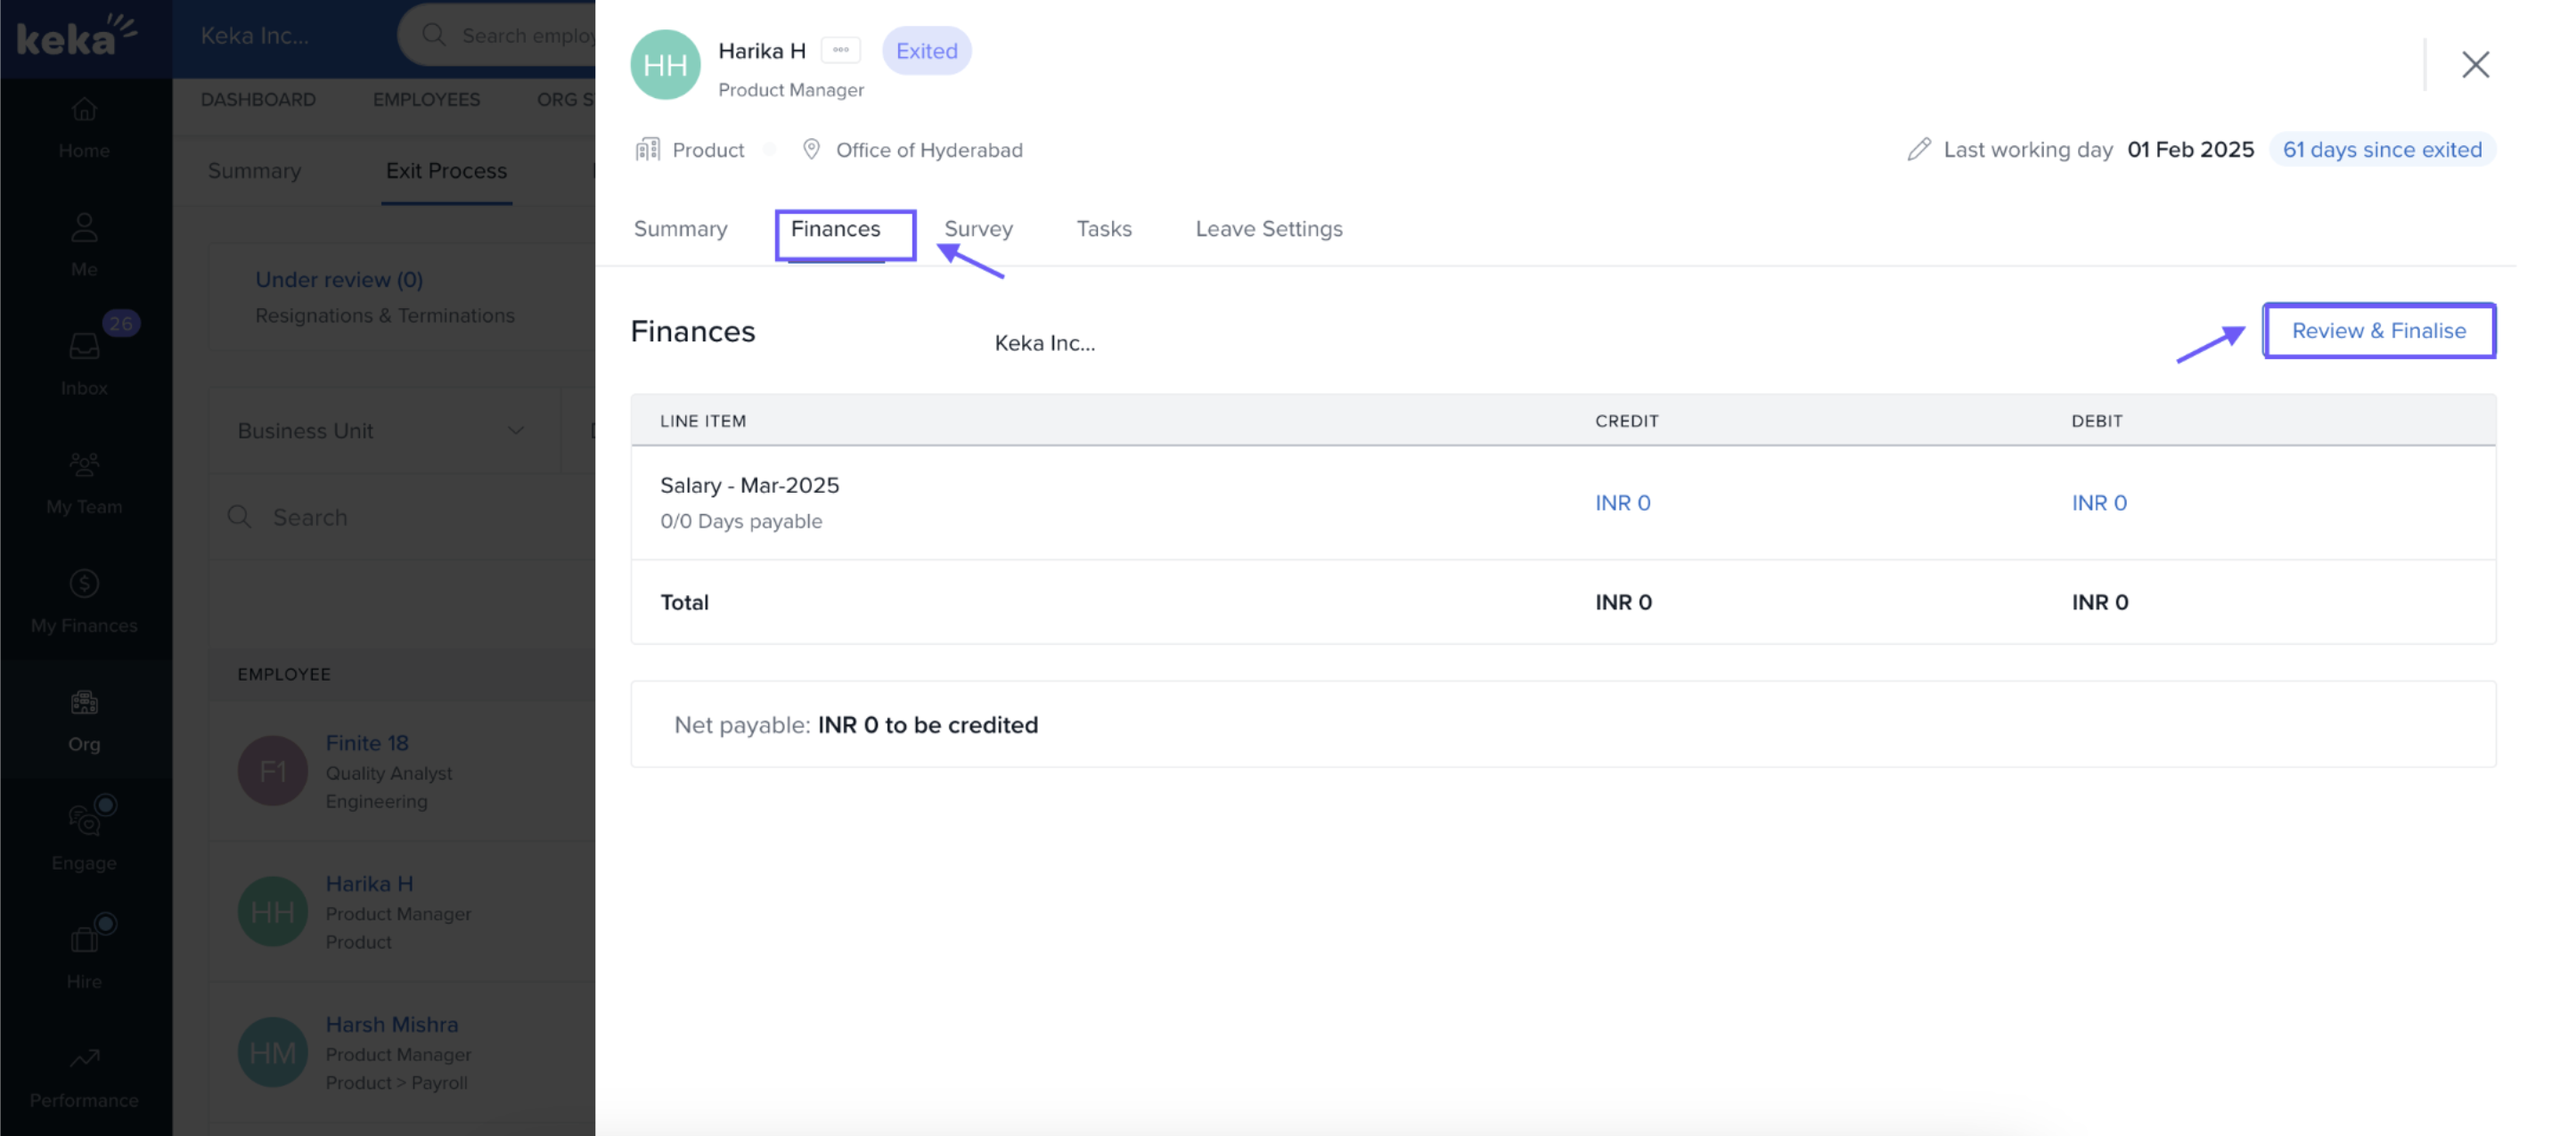
Task: Open the three-dots menu beside Harika H
Action: tap(841, 50)
